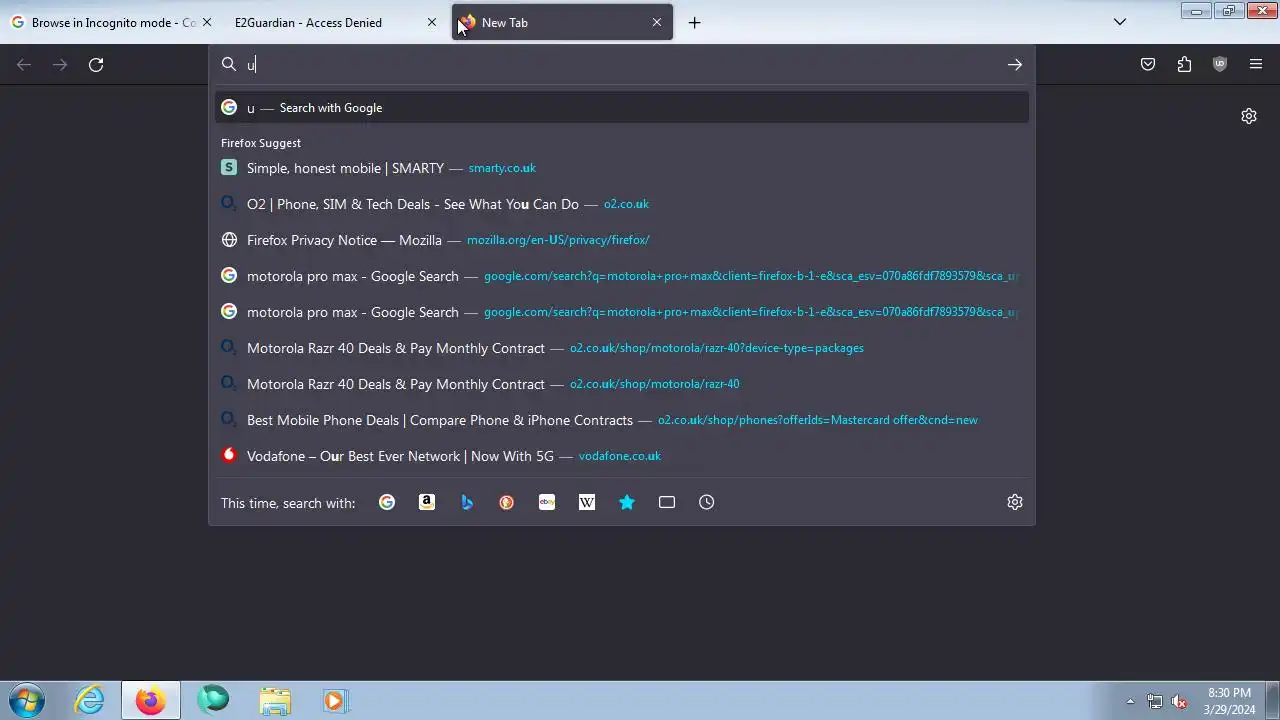Search open tabs using the tabs icon
The height and width of the screenshot is (720, 1280).
[x=667, y=502]
